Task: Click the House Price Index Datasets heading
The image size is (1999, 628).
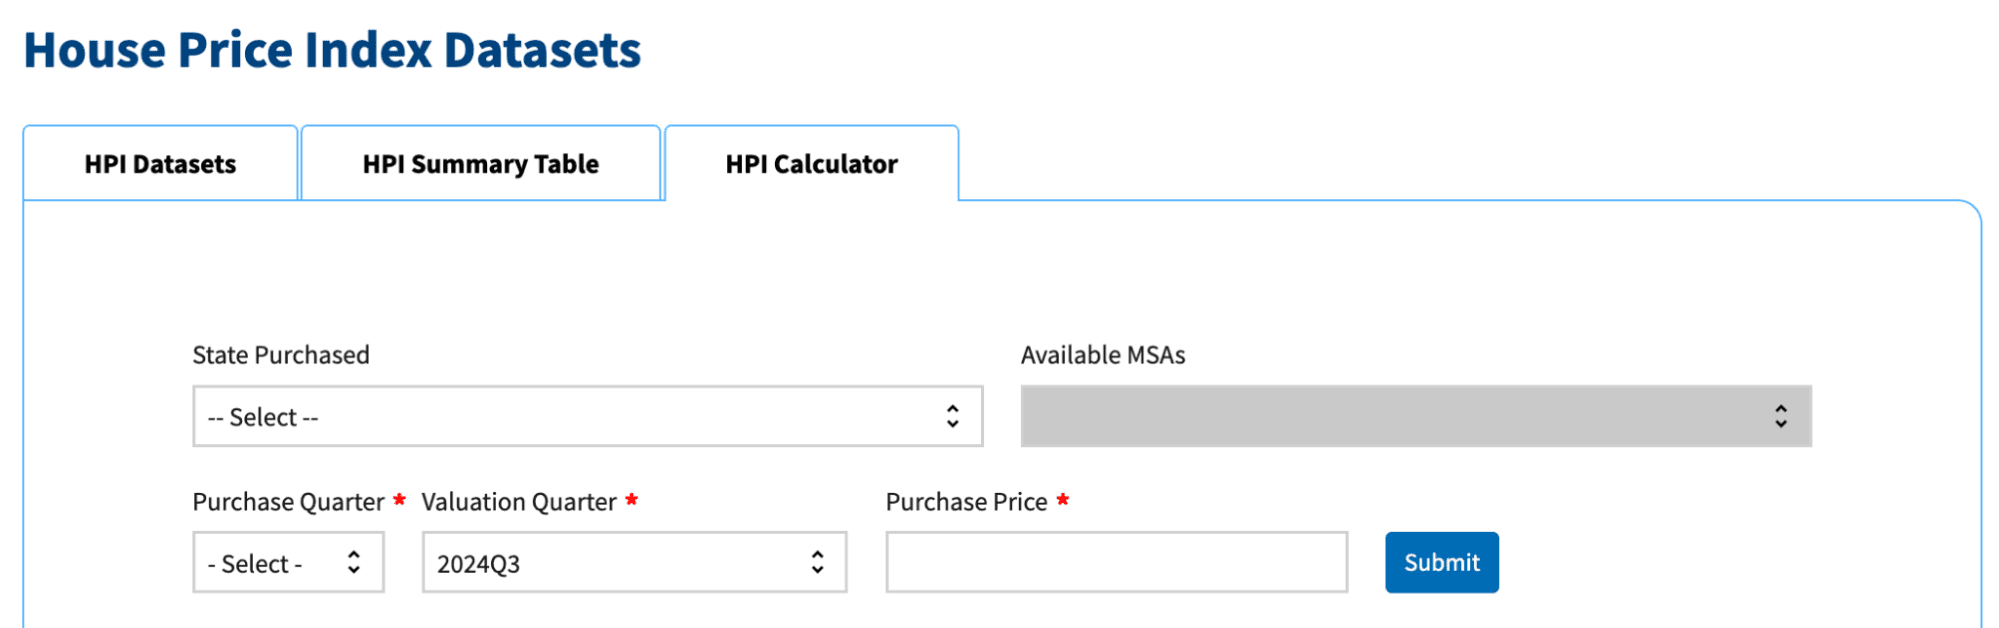Action: coord(332,50)
